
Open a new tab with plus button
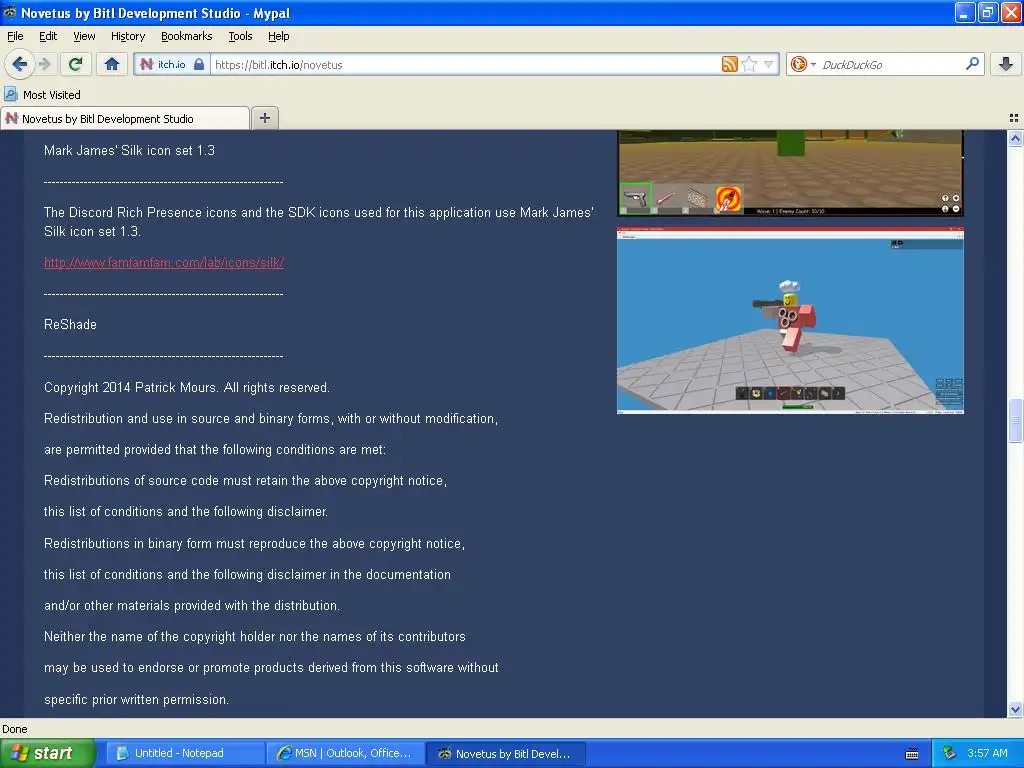pyautogui.click(x=264, y=118)
